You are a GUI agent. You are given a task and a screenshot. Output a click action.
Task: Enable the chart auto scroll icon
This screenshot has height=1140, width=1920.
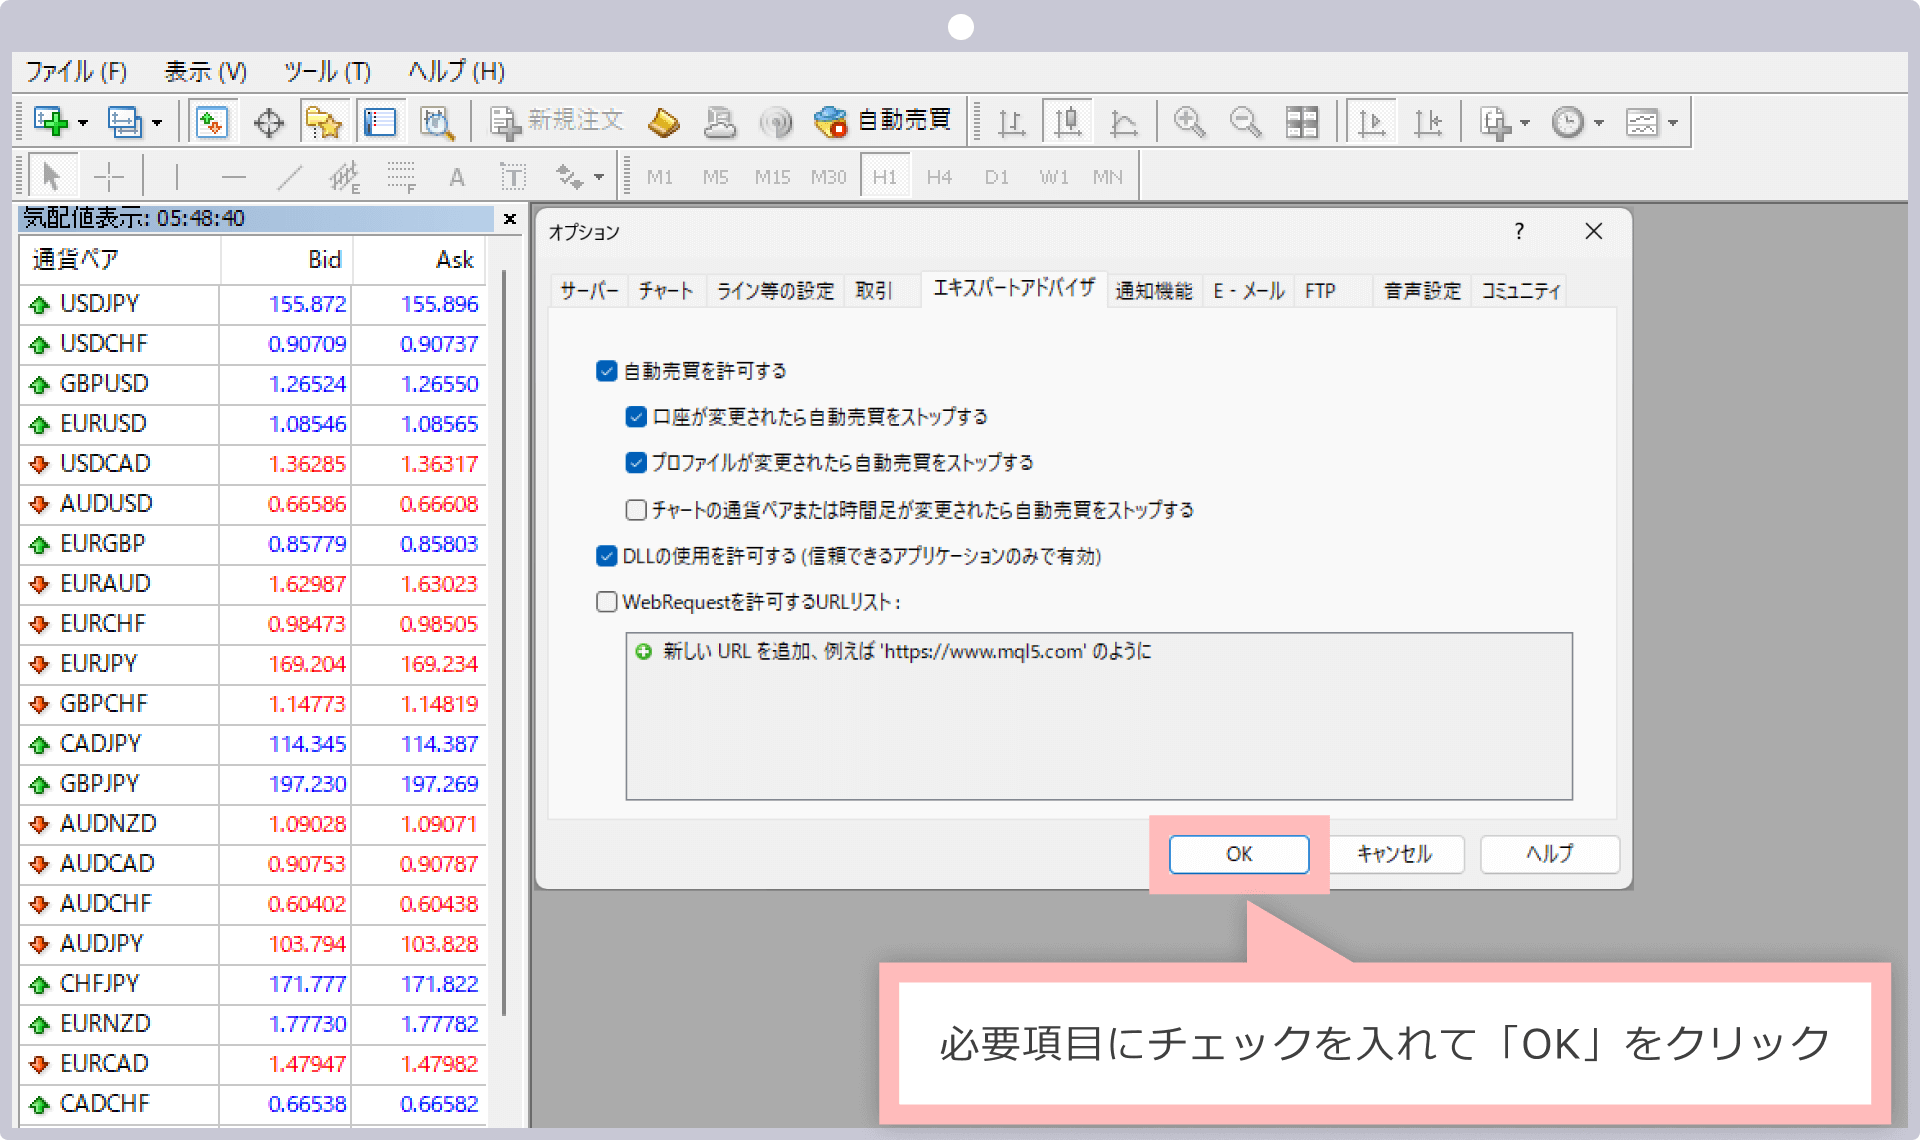[1372, 121]
